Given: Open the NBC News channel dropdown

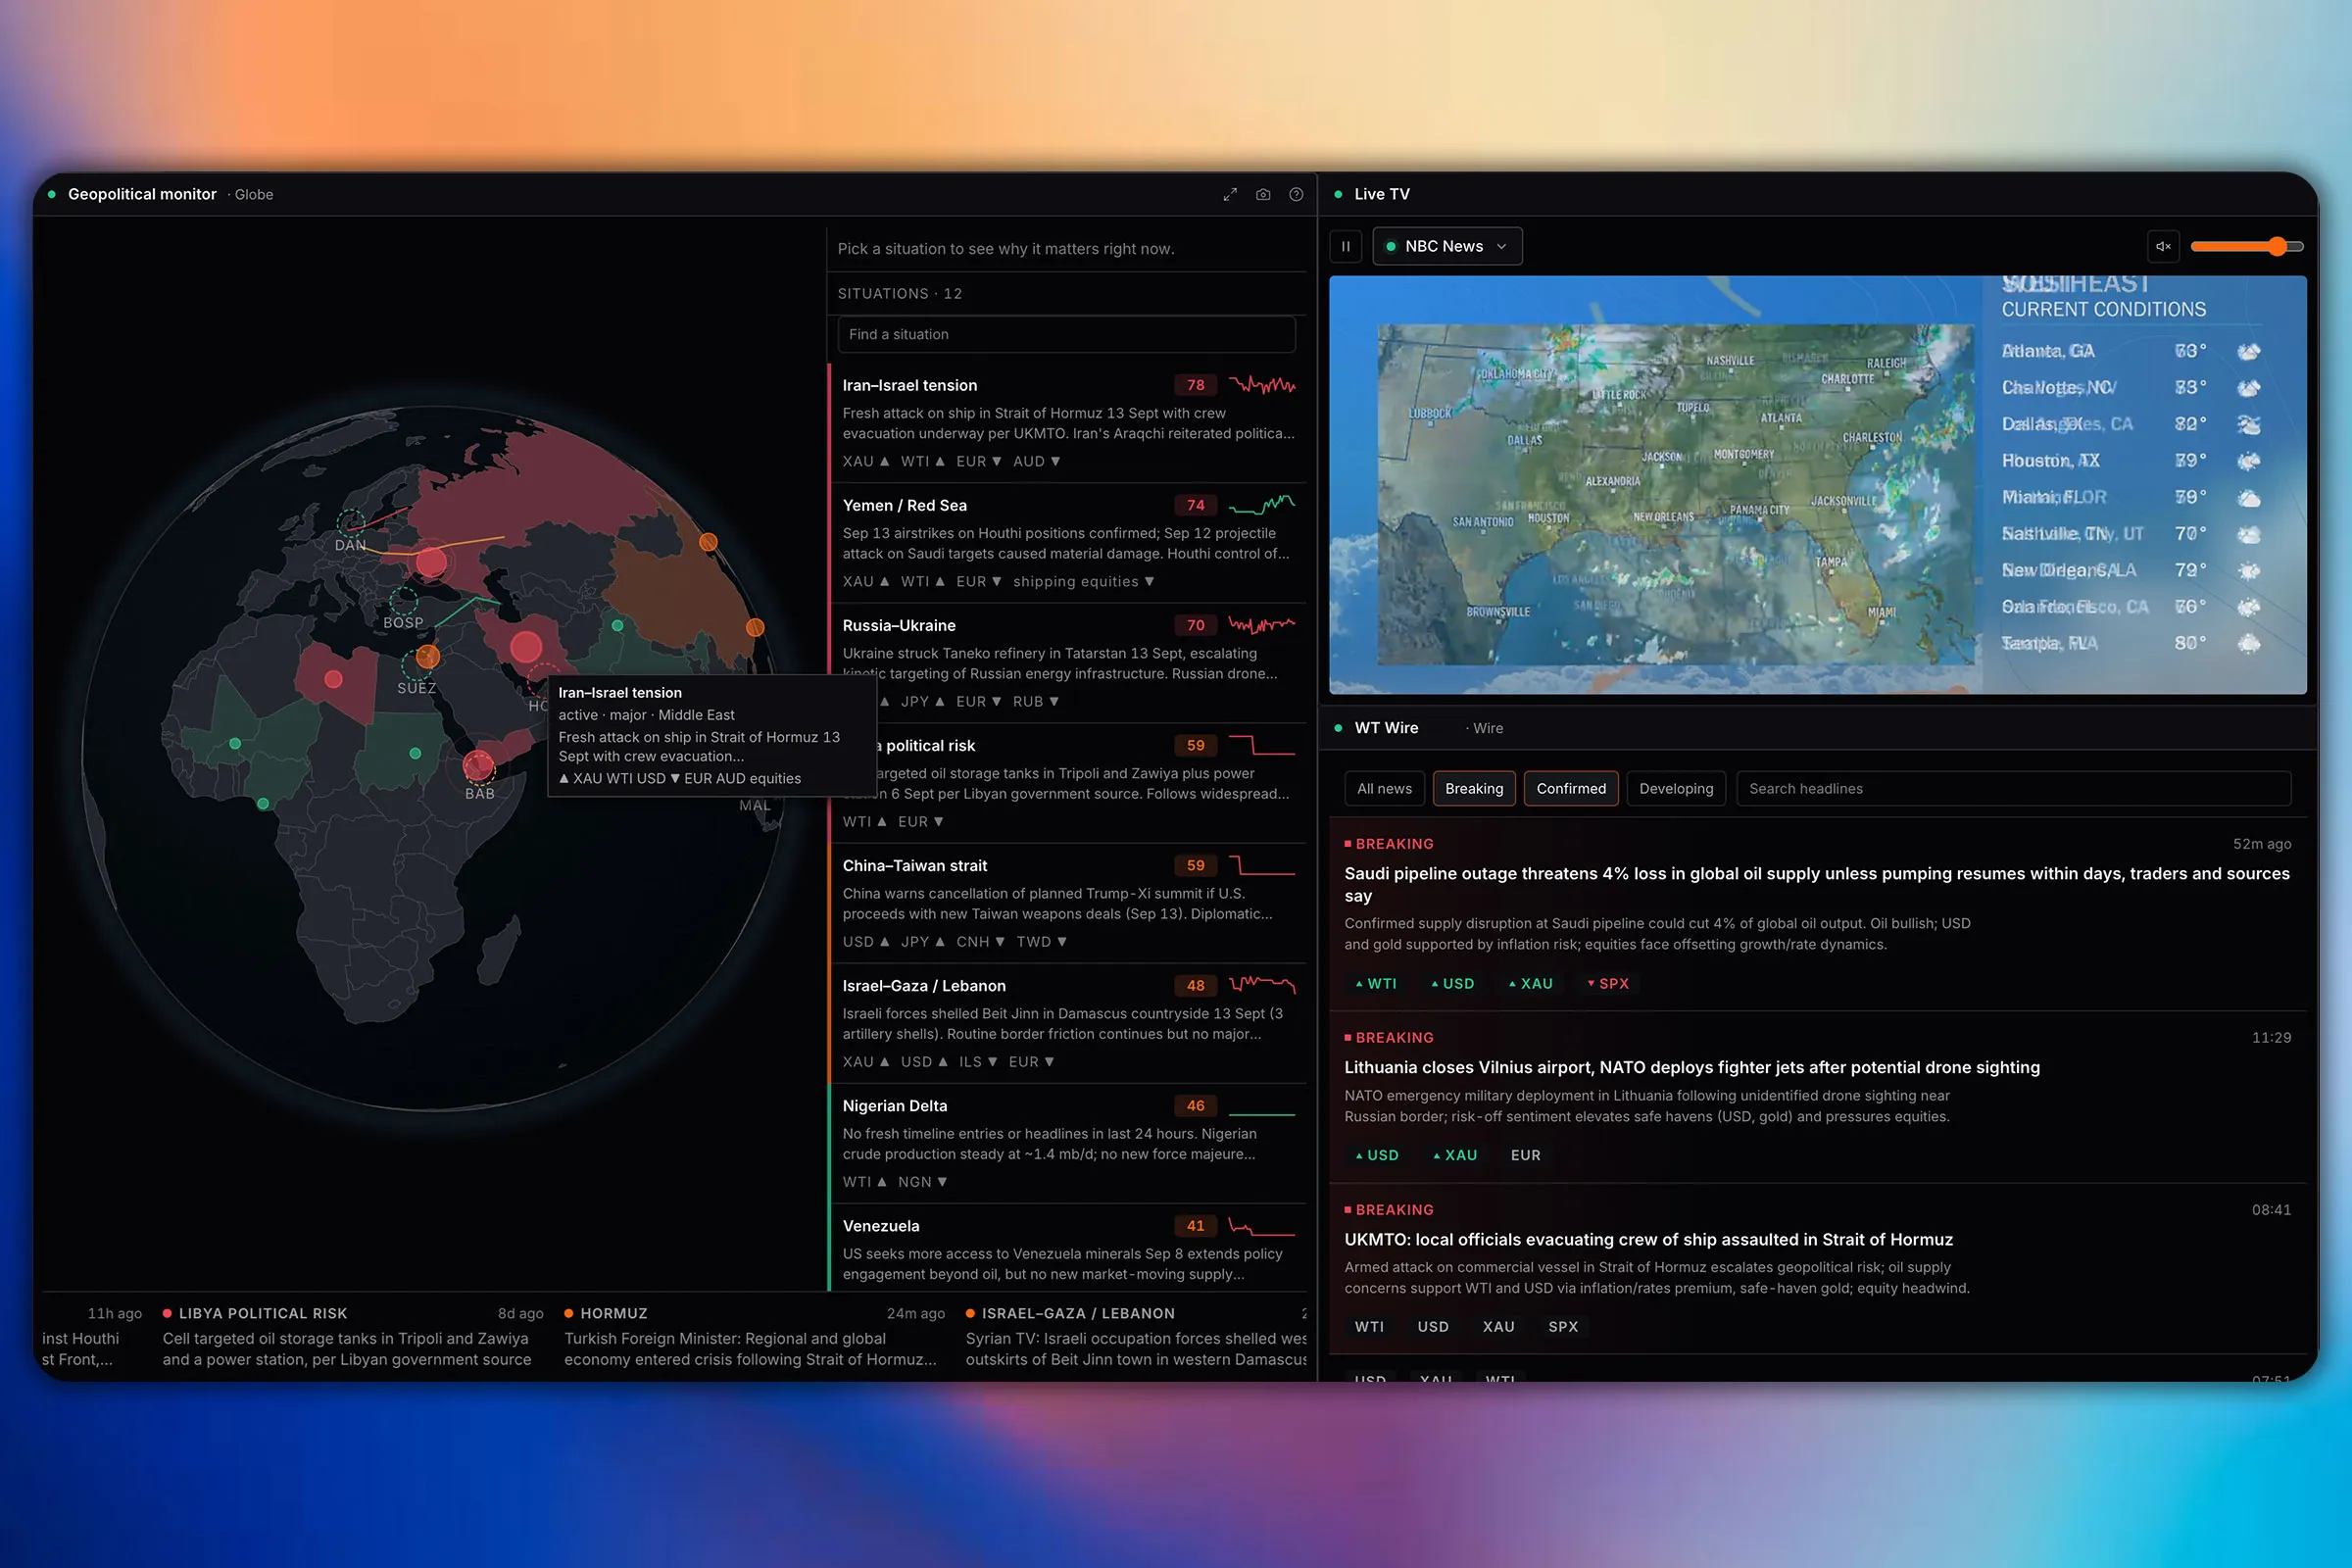Looking at the screenshot, I should [1447, 246].
